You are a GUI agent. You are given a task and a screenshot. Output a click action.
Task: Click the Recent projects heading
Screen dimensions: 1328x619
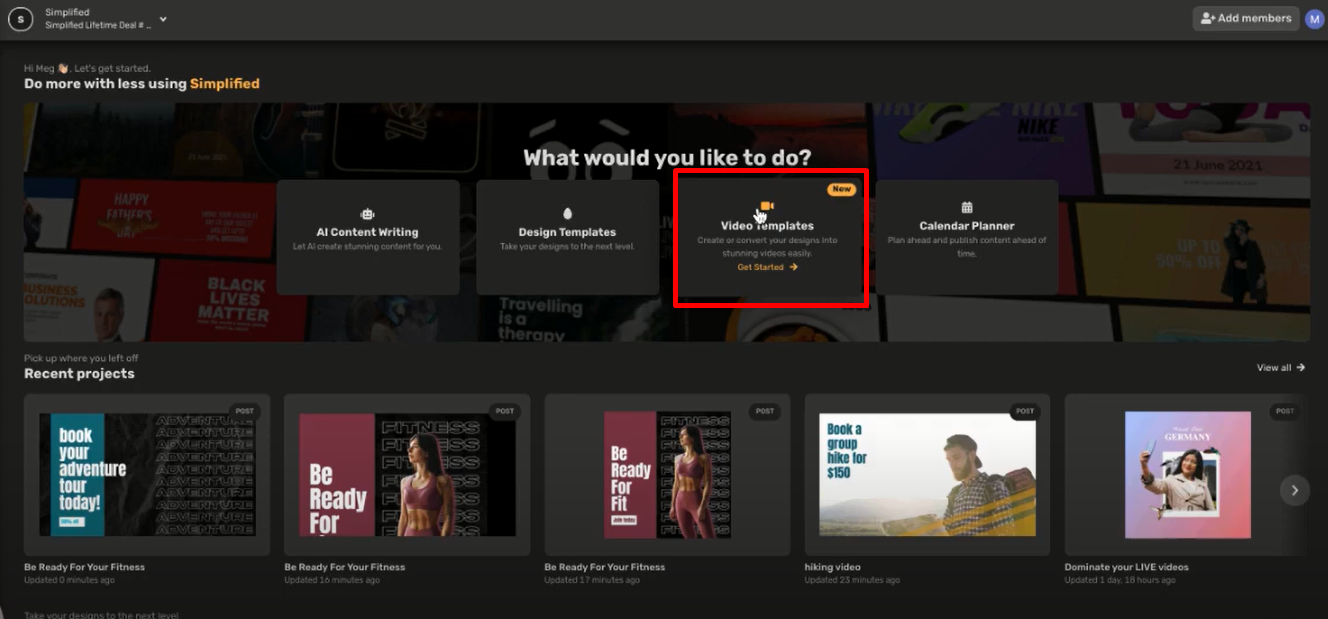tap(79, 374)
